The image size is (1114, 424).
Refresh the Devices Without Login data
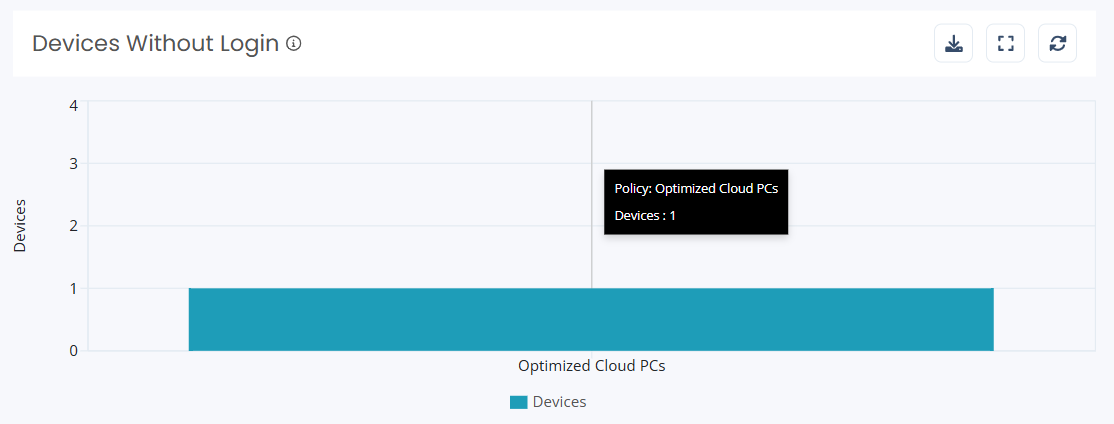click(1058, 43)
